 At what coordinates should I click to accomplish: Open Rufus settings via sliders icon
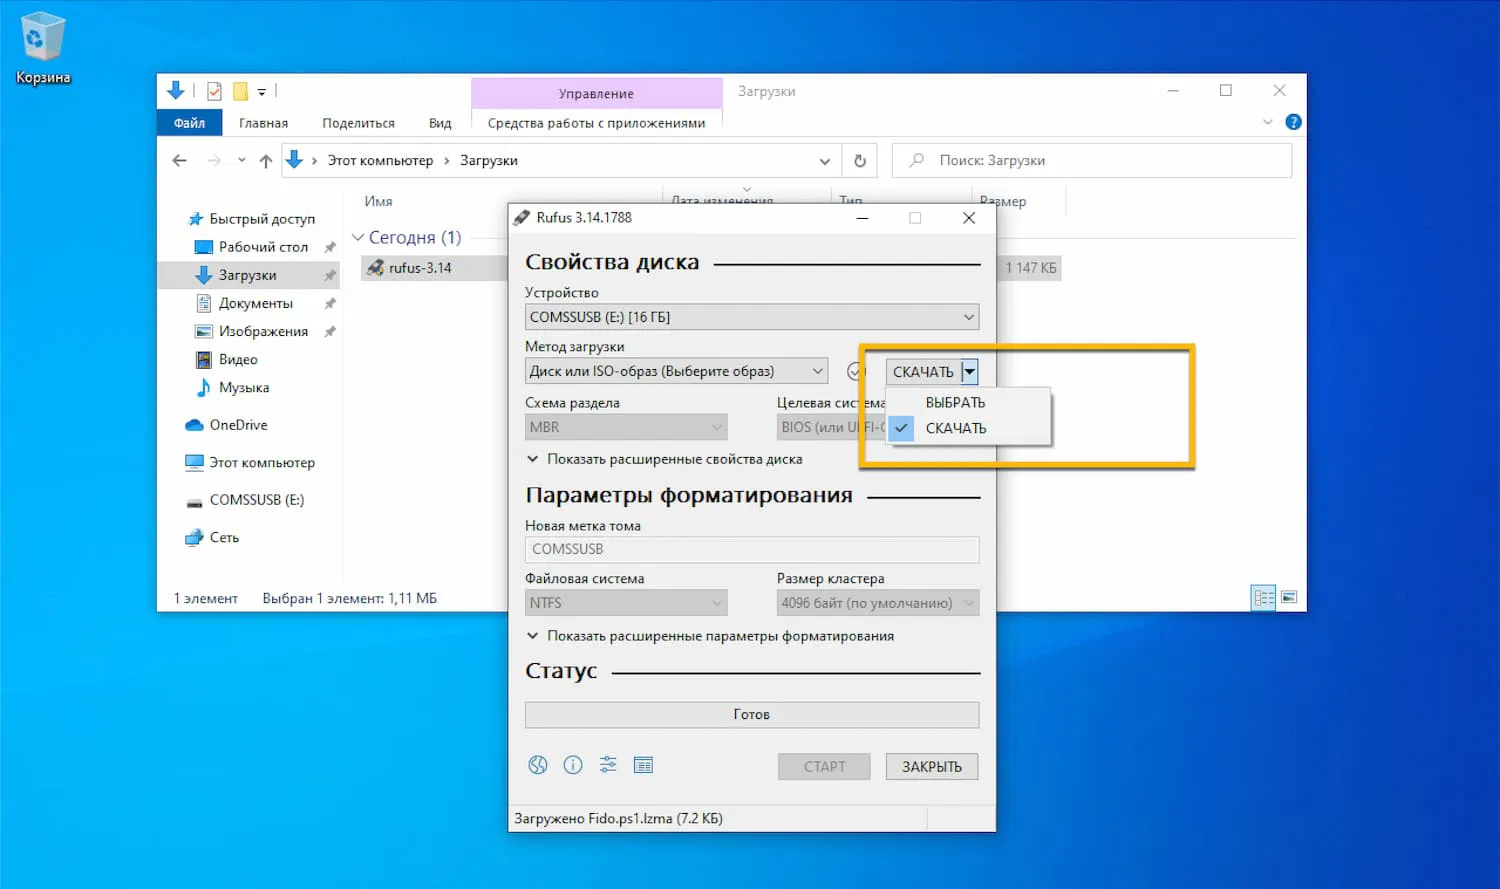tap(607, 765)
